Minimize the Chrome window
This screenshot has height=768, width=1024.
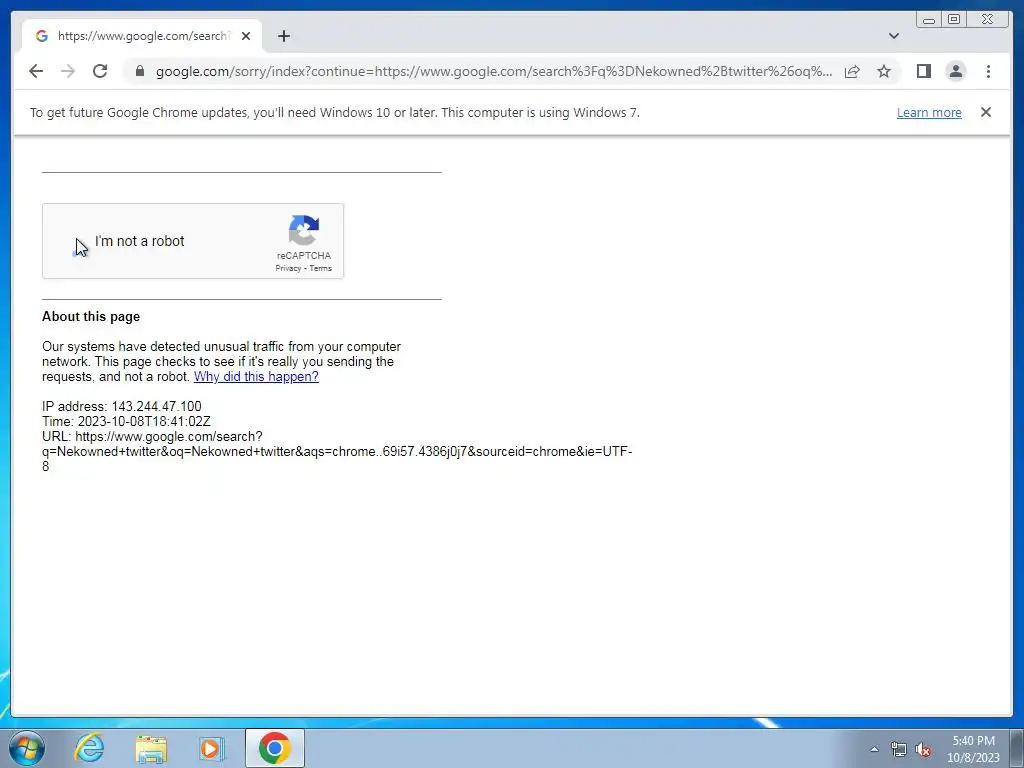(x=929, y=20)
